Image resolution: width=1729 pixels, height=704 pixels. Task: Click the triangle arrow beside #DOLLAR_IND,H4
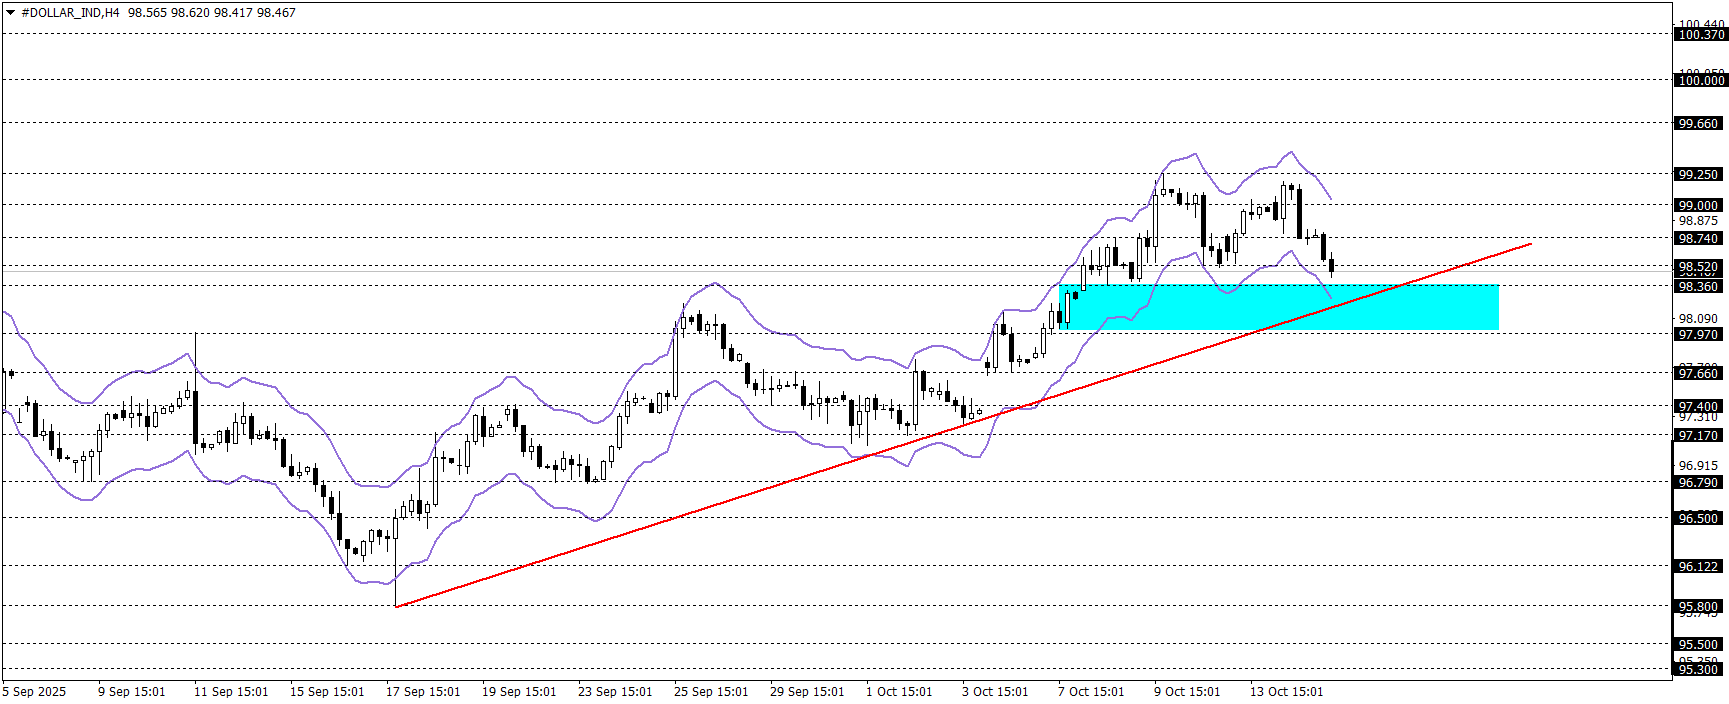pyautogui.click(x=11, y=13)
